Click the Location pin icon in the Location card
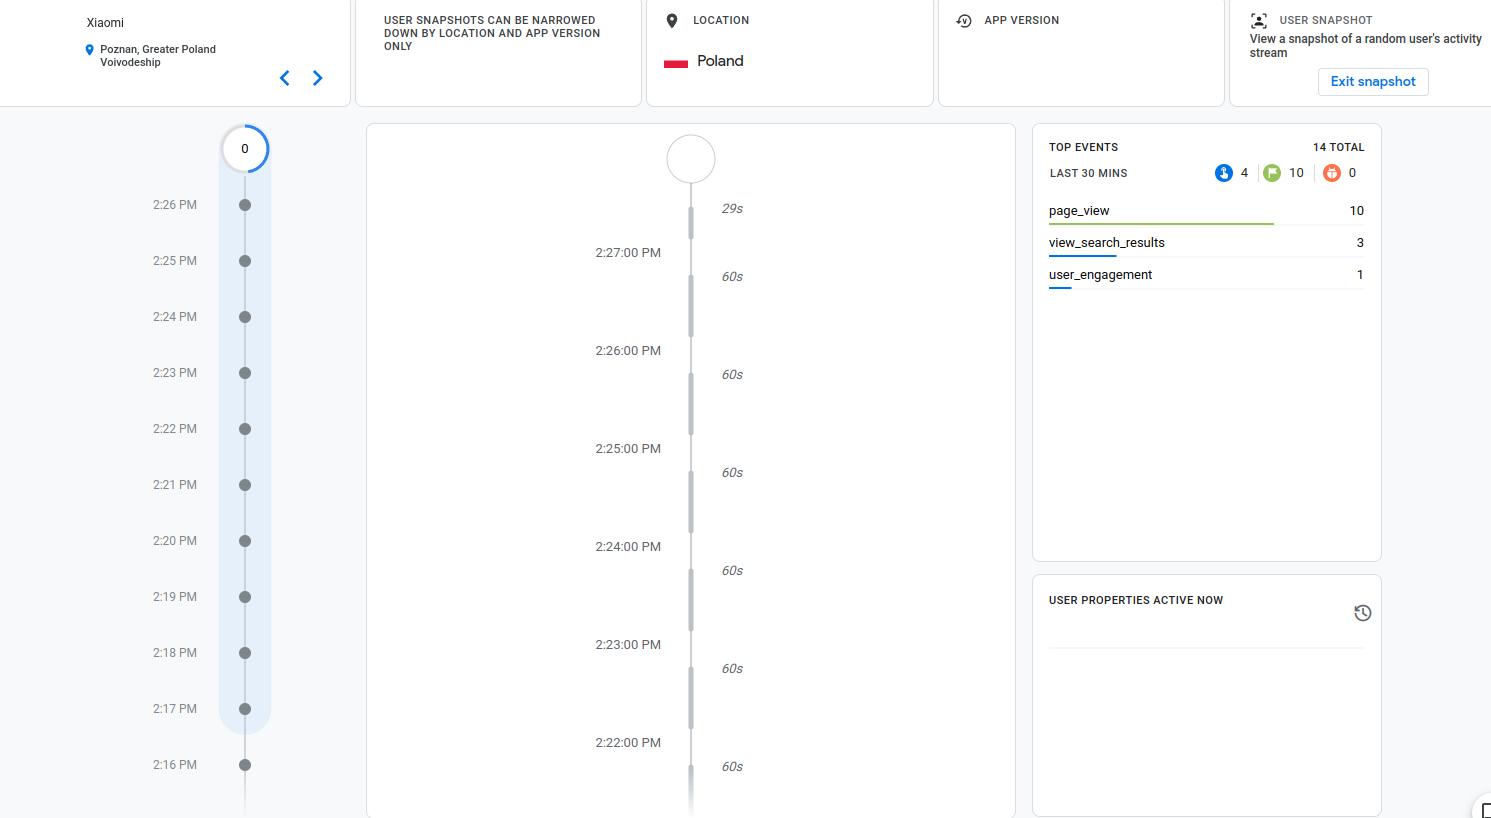The height and width of the screenshot is (818, 1491). 671,20
